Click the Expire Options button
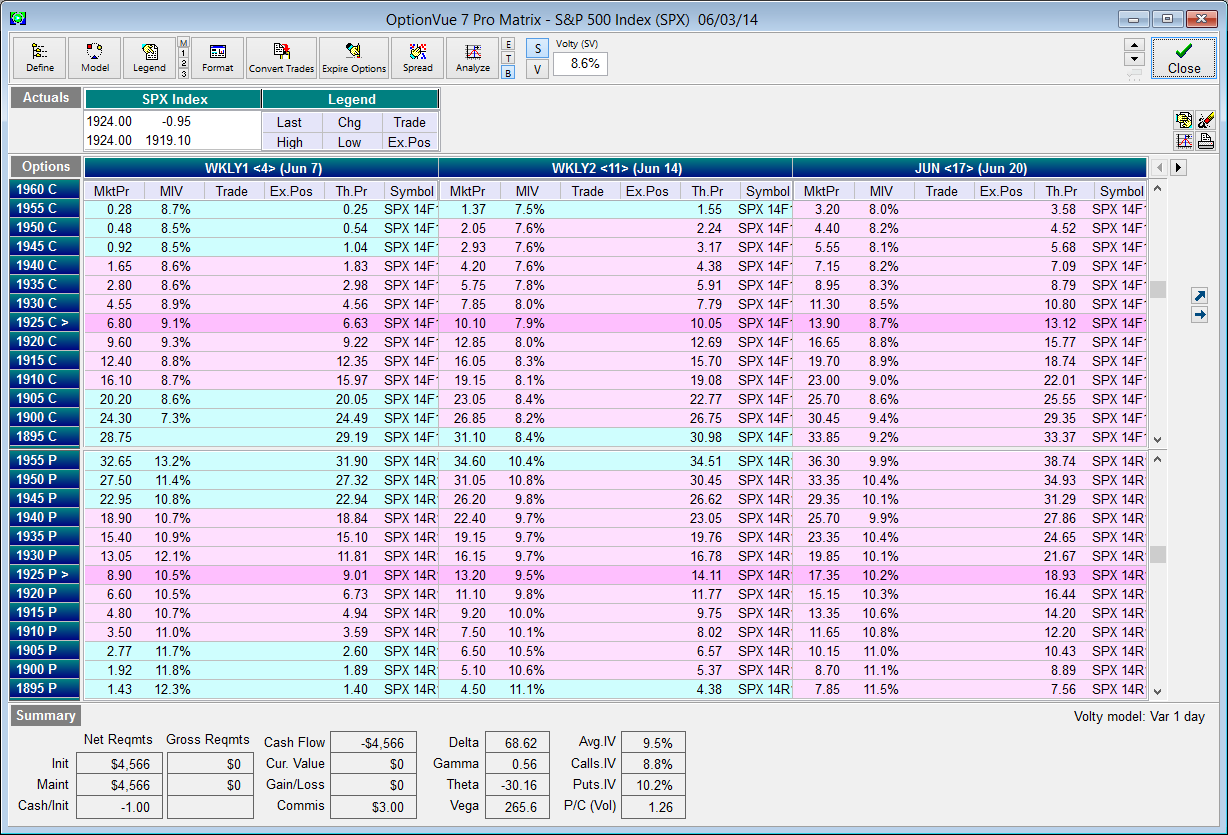Image resolution: width=1228 pixels, height=835 pixels. pos(354,58)
